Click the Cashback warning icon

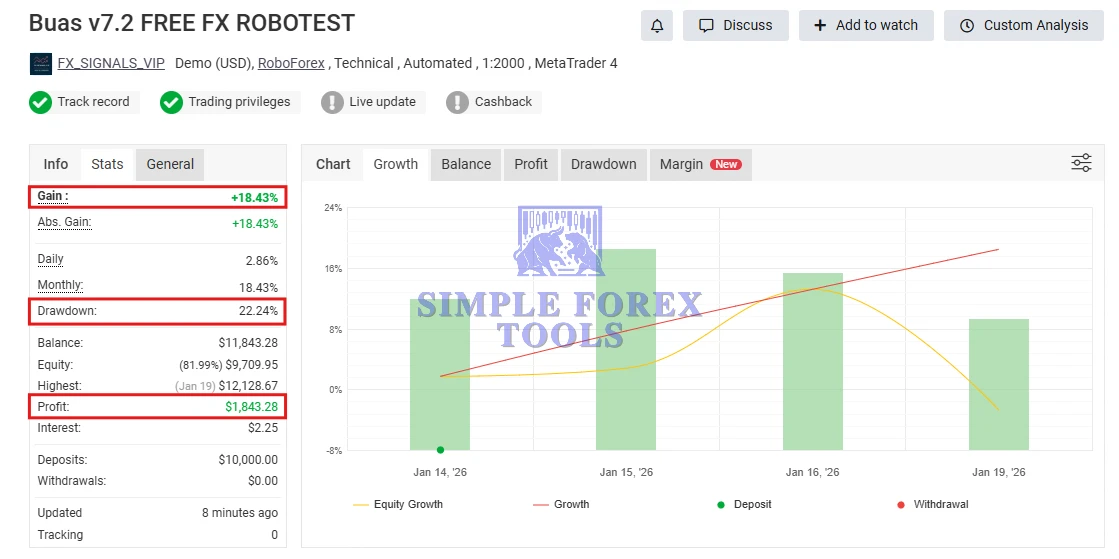pyautogui.click(x=457, y=102)
